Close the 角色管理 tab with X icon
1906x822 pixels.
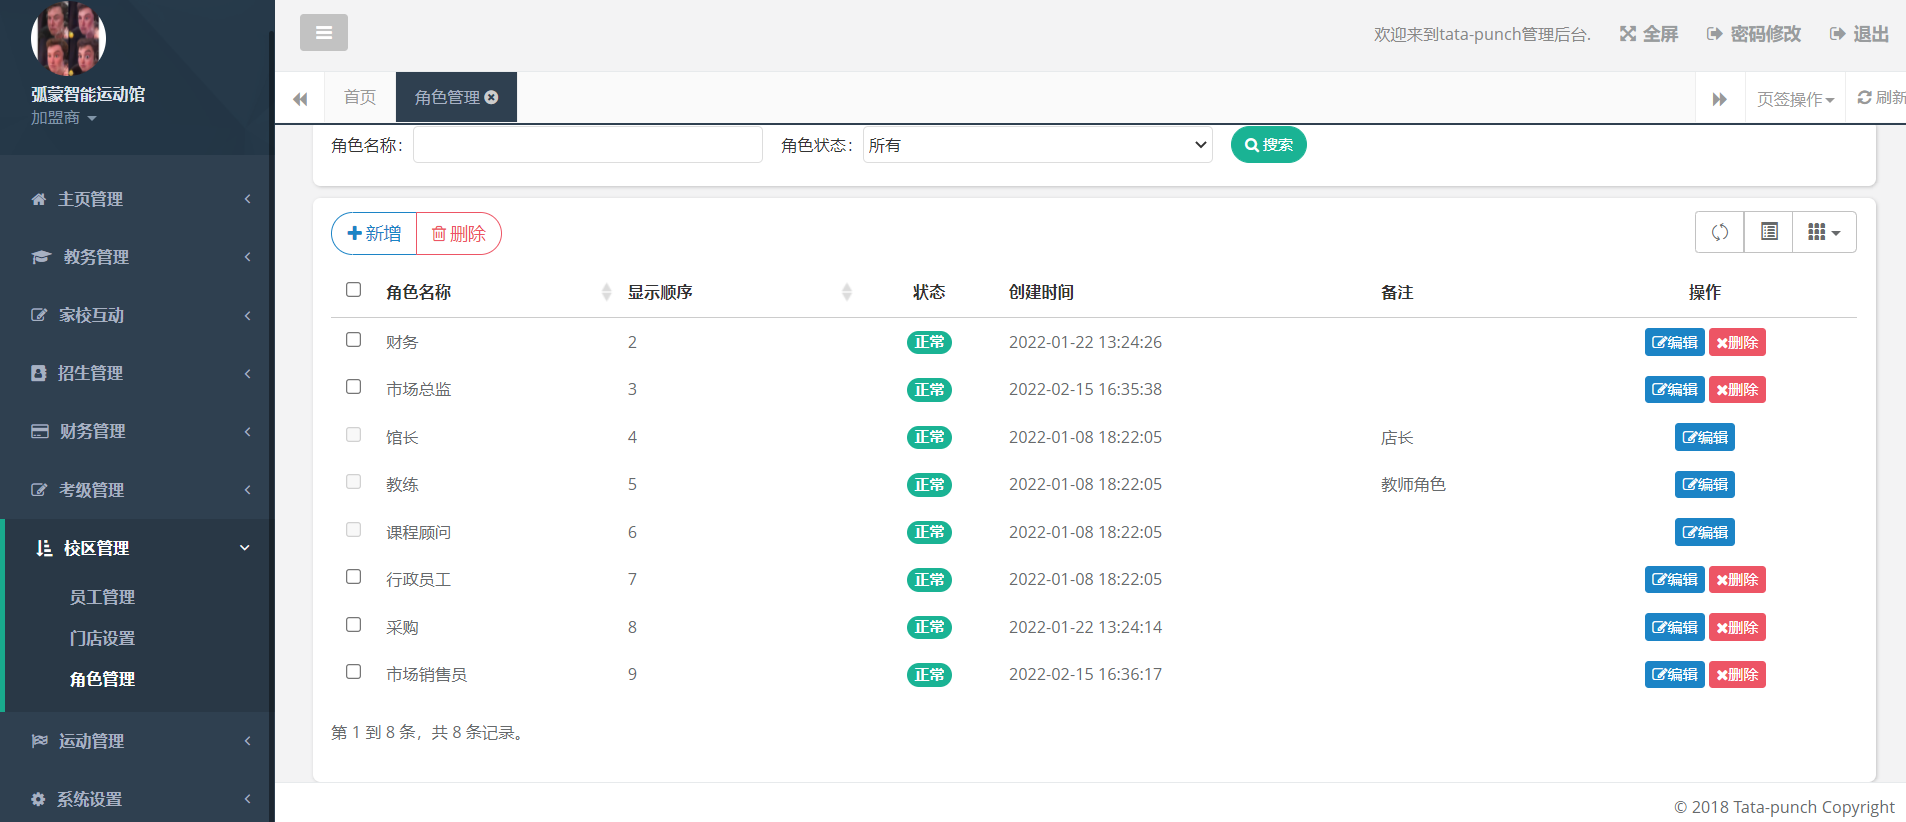[x=491, y=97]
